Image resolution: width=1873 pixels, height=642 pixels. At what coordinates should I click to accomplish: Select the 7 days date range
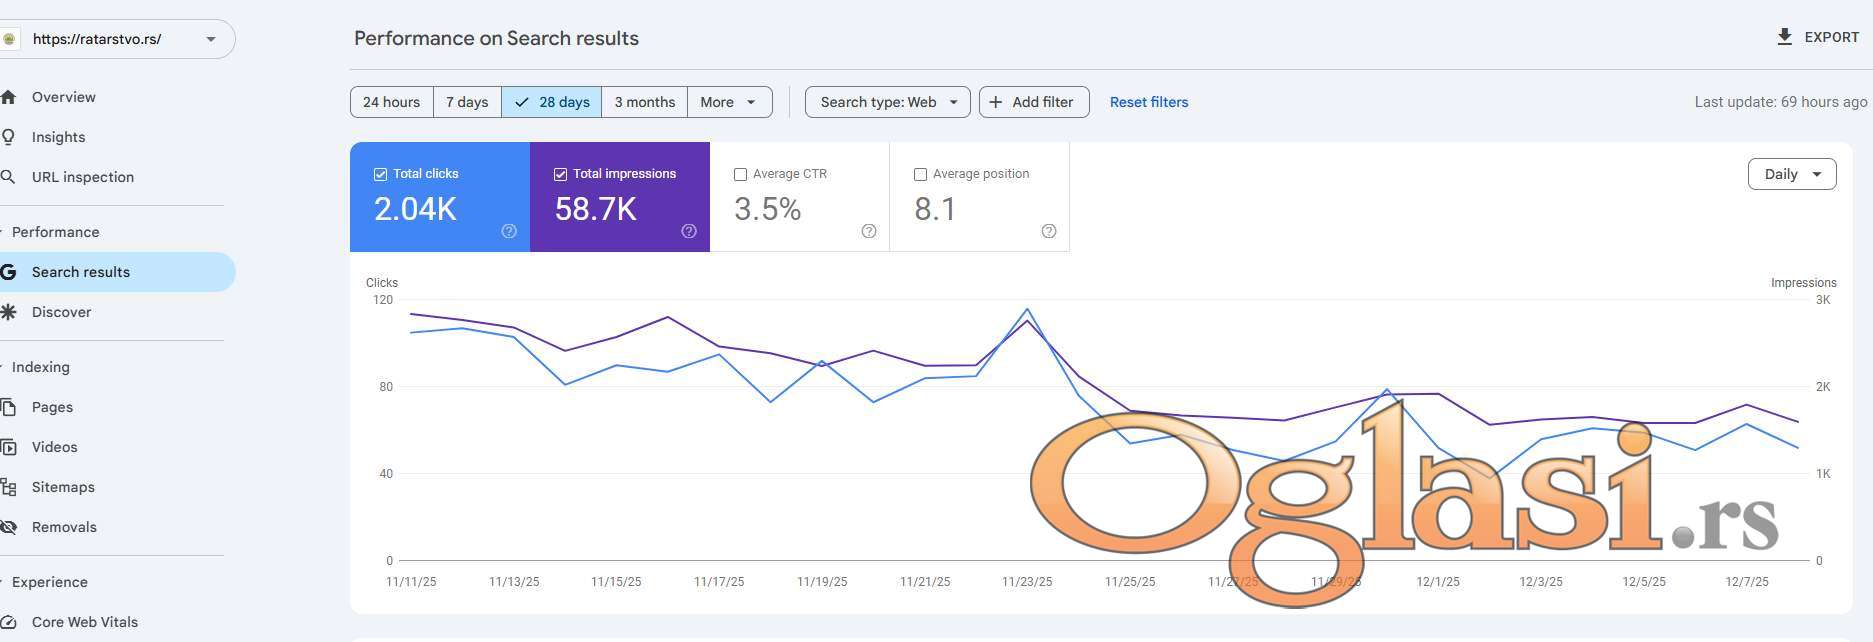point(467,102)
